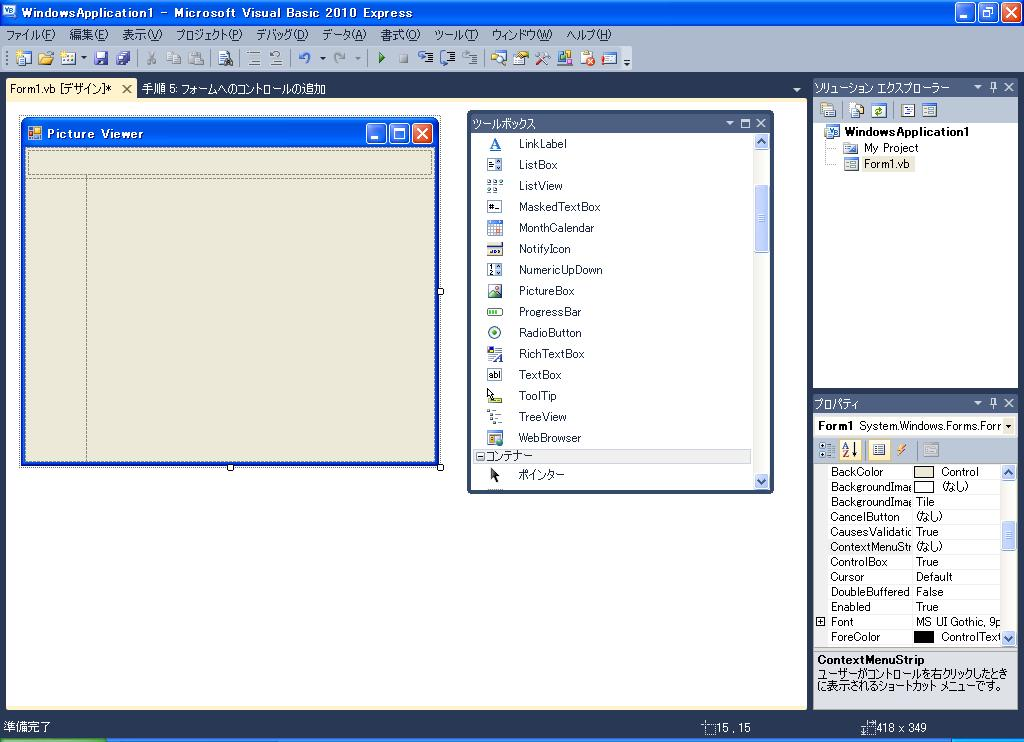
Task: Click the Save floppy disk icon
Action: click(x=101, y=58)
